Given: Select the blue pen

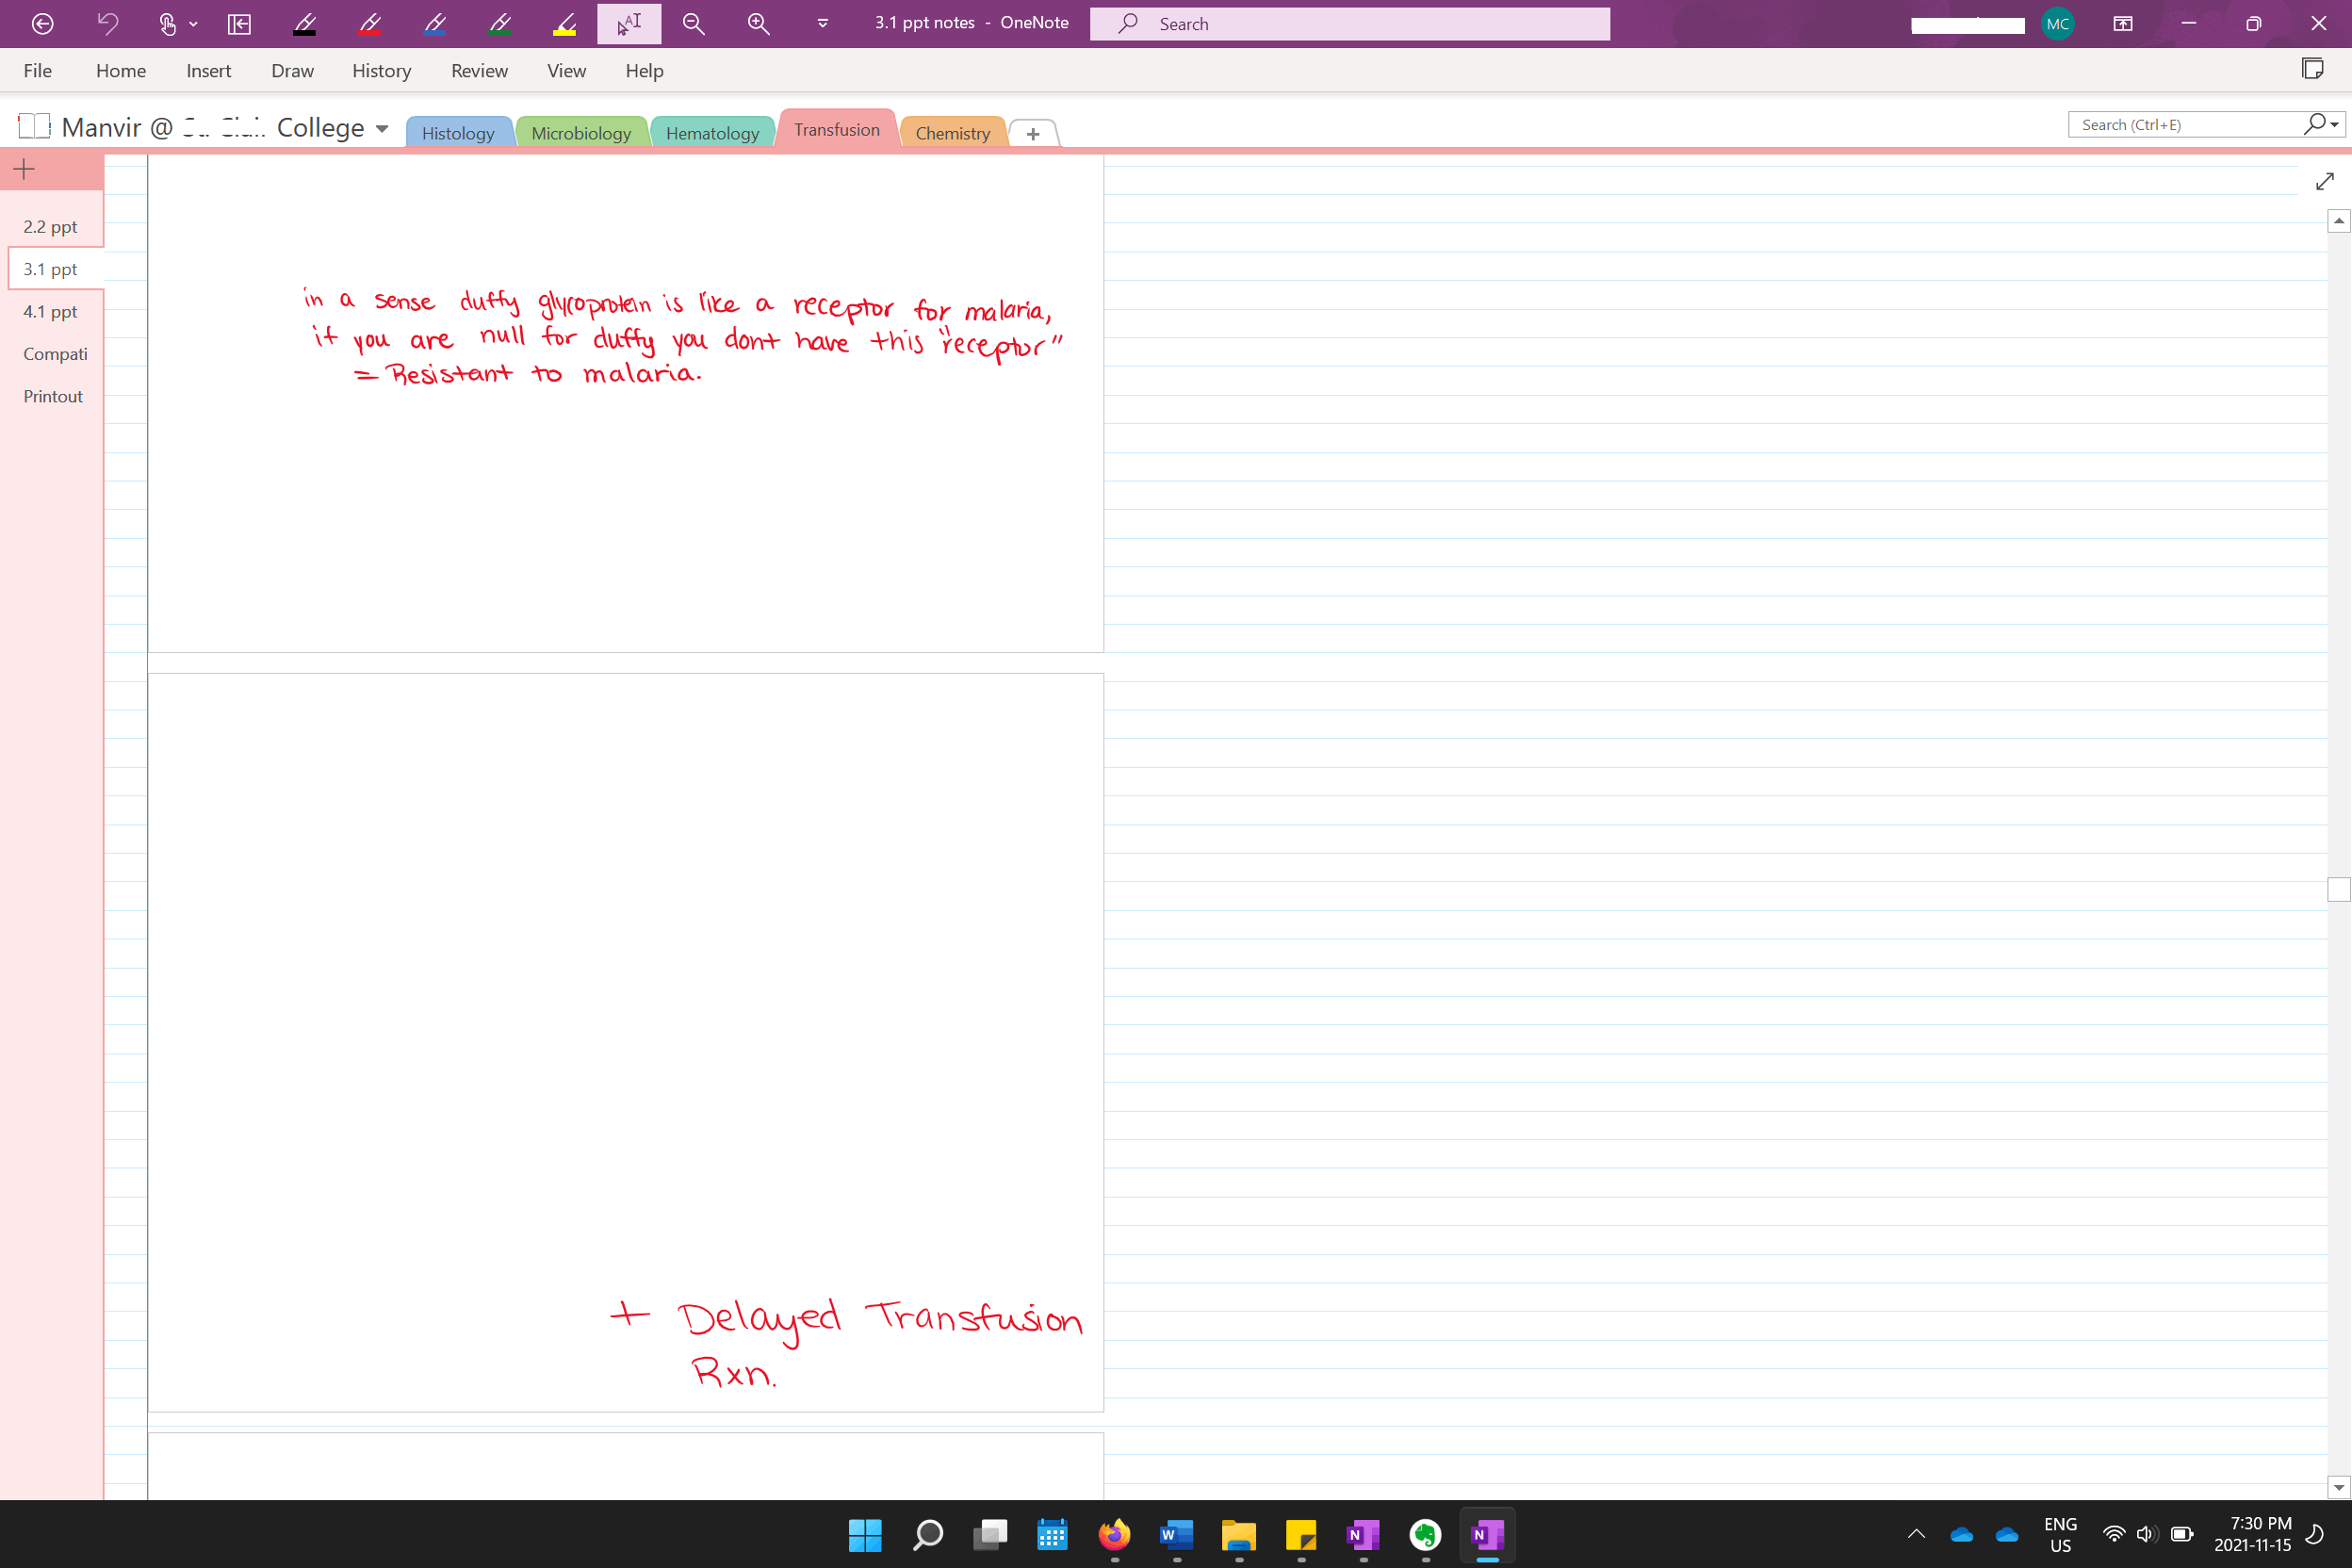Looking at the screenshot, I should (x=435, y=23).
